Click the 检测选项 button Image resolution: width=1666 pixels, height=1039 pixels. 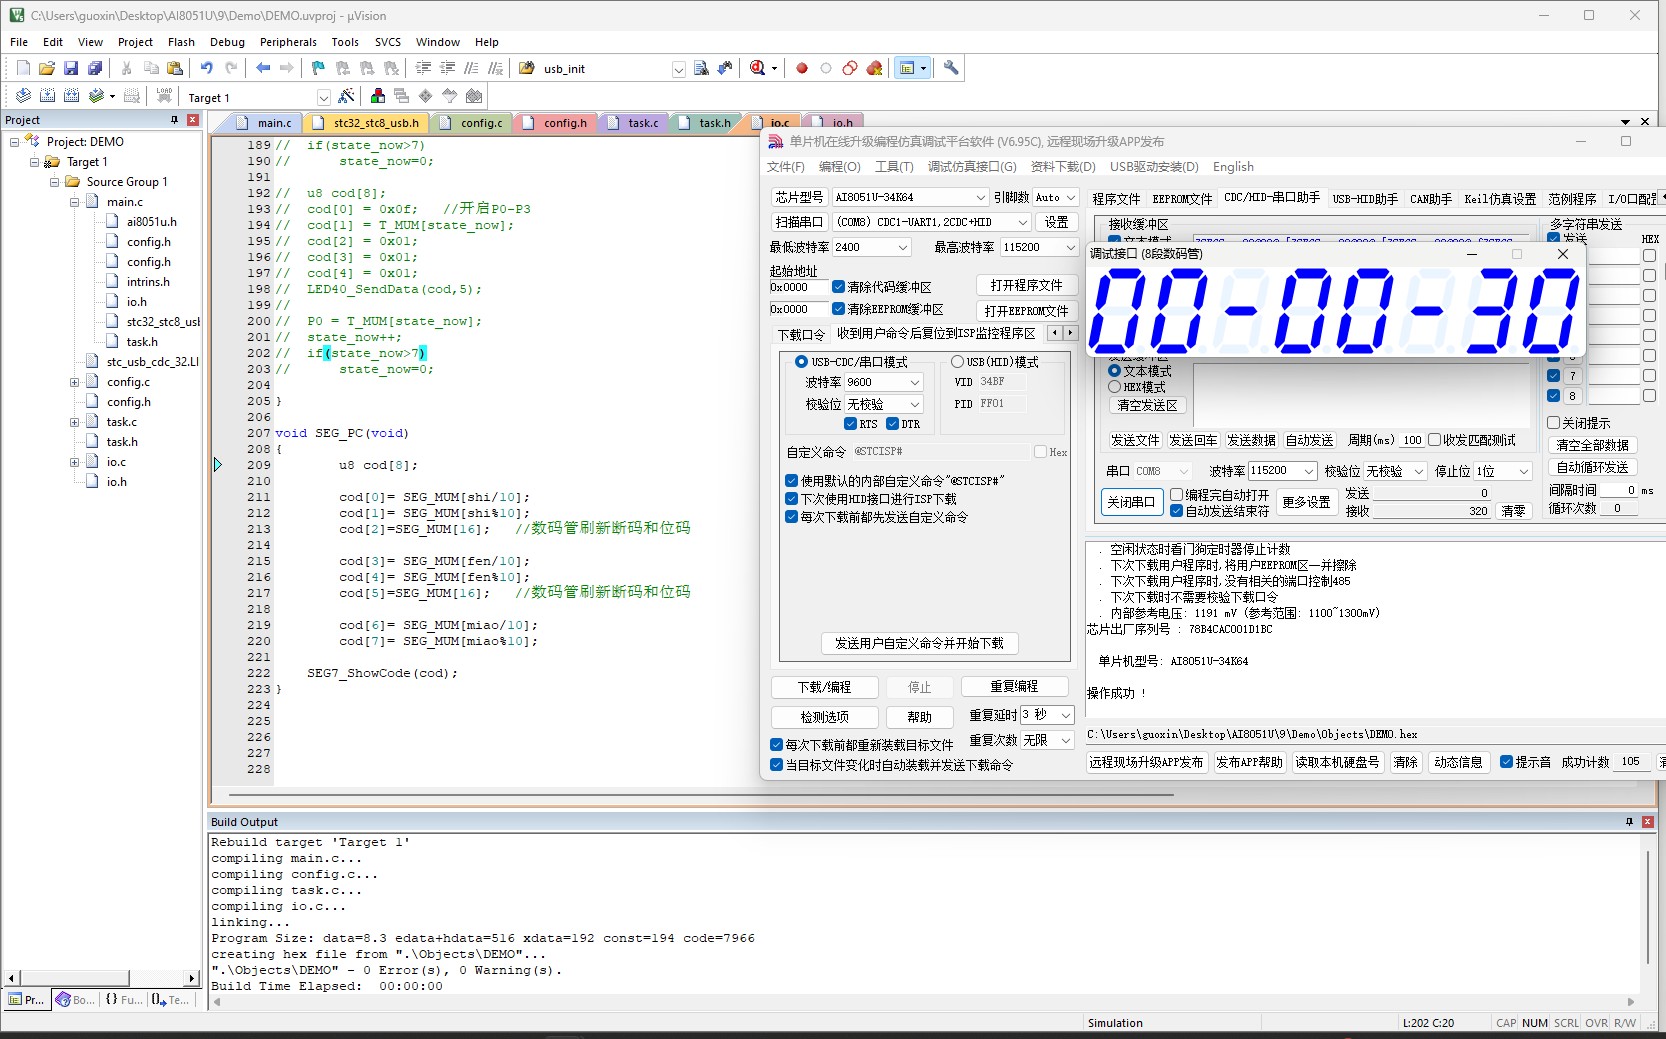click(x=825, y=717)
